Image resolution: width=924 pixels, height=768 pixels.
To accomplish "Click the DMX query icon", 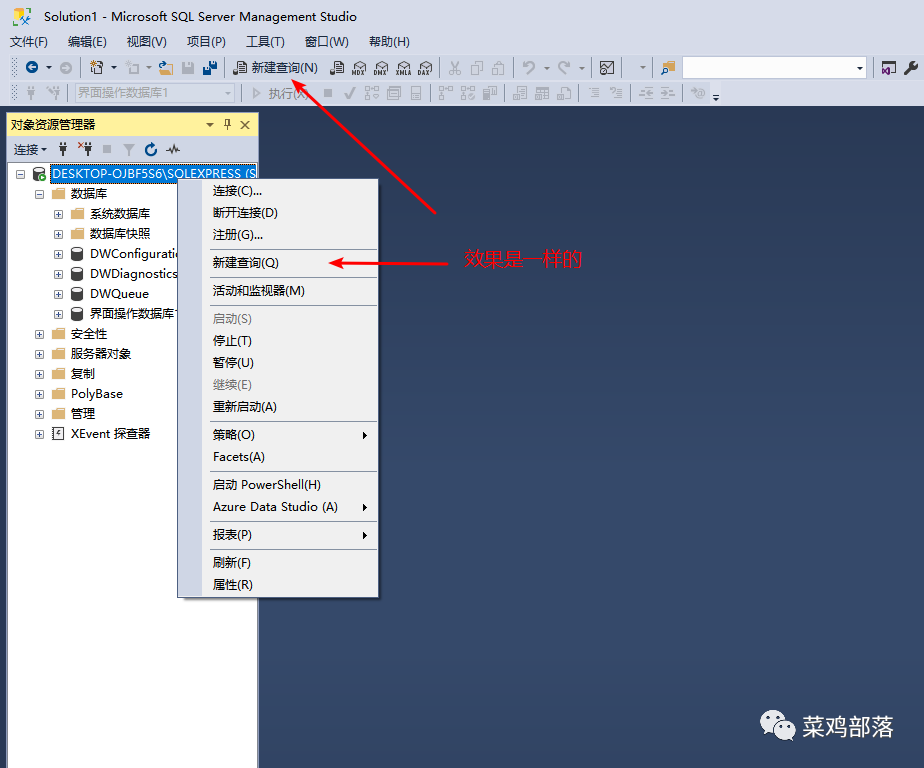I will (381, 68).
